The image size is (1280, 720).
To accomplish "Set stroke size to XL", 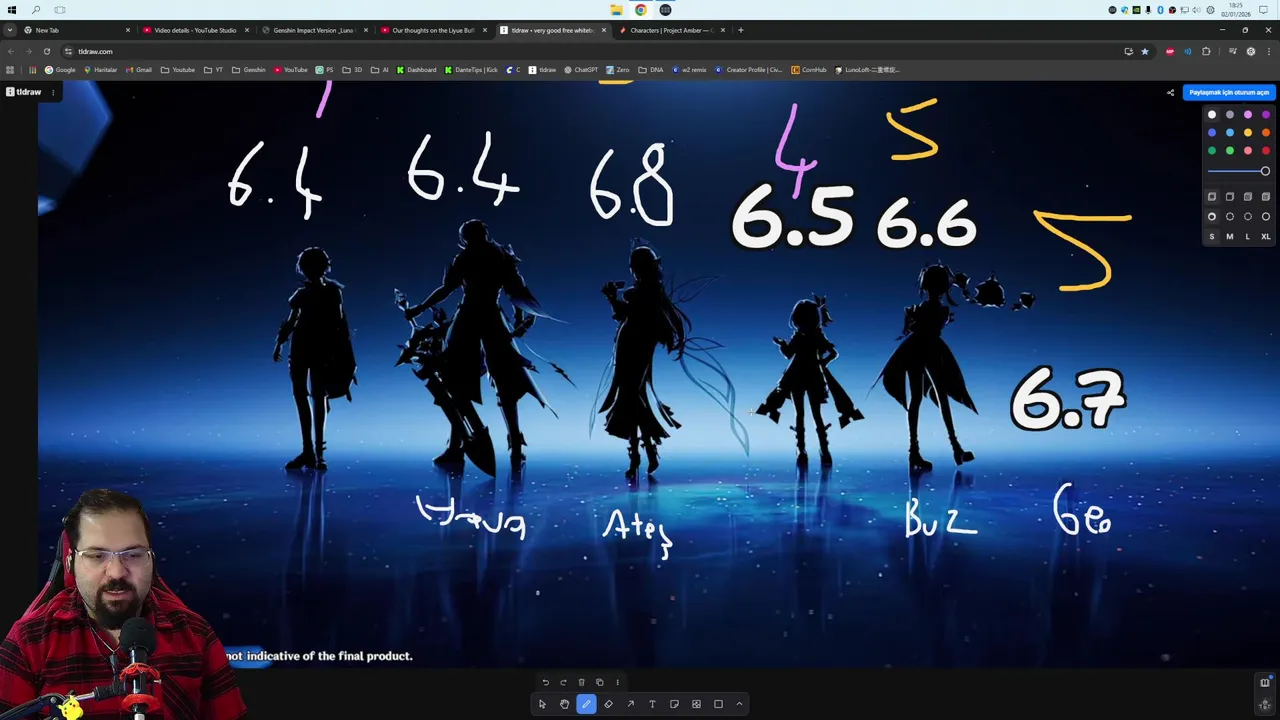I will 1266,237.
